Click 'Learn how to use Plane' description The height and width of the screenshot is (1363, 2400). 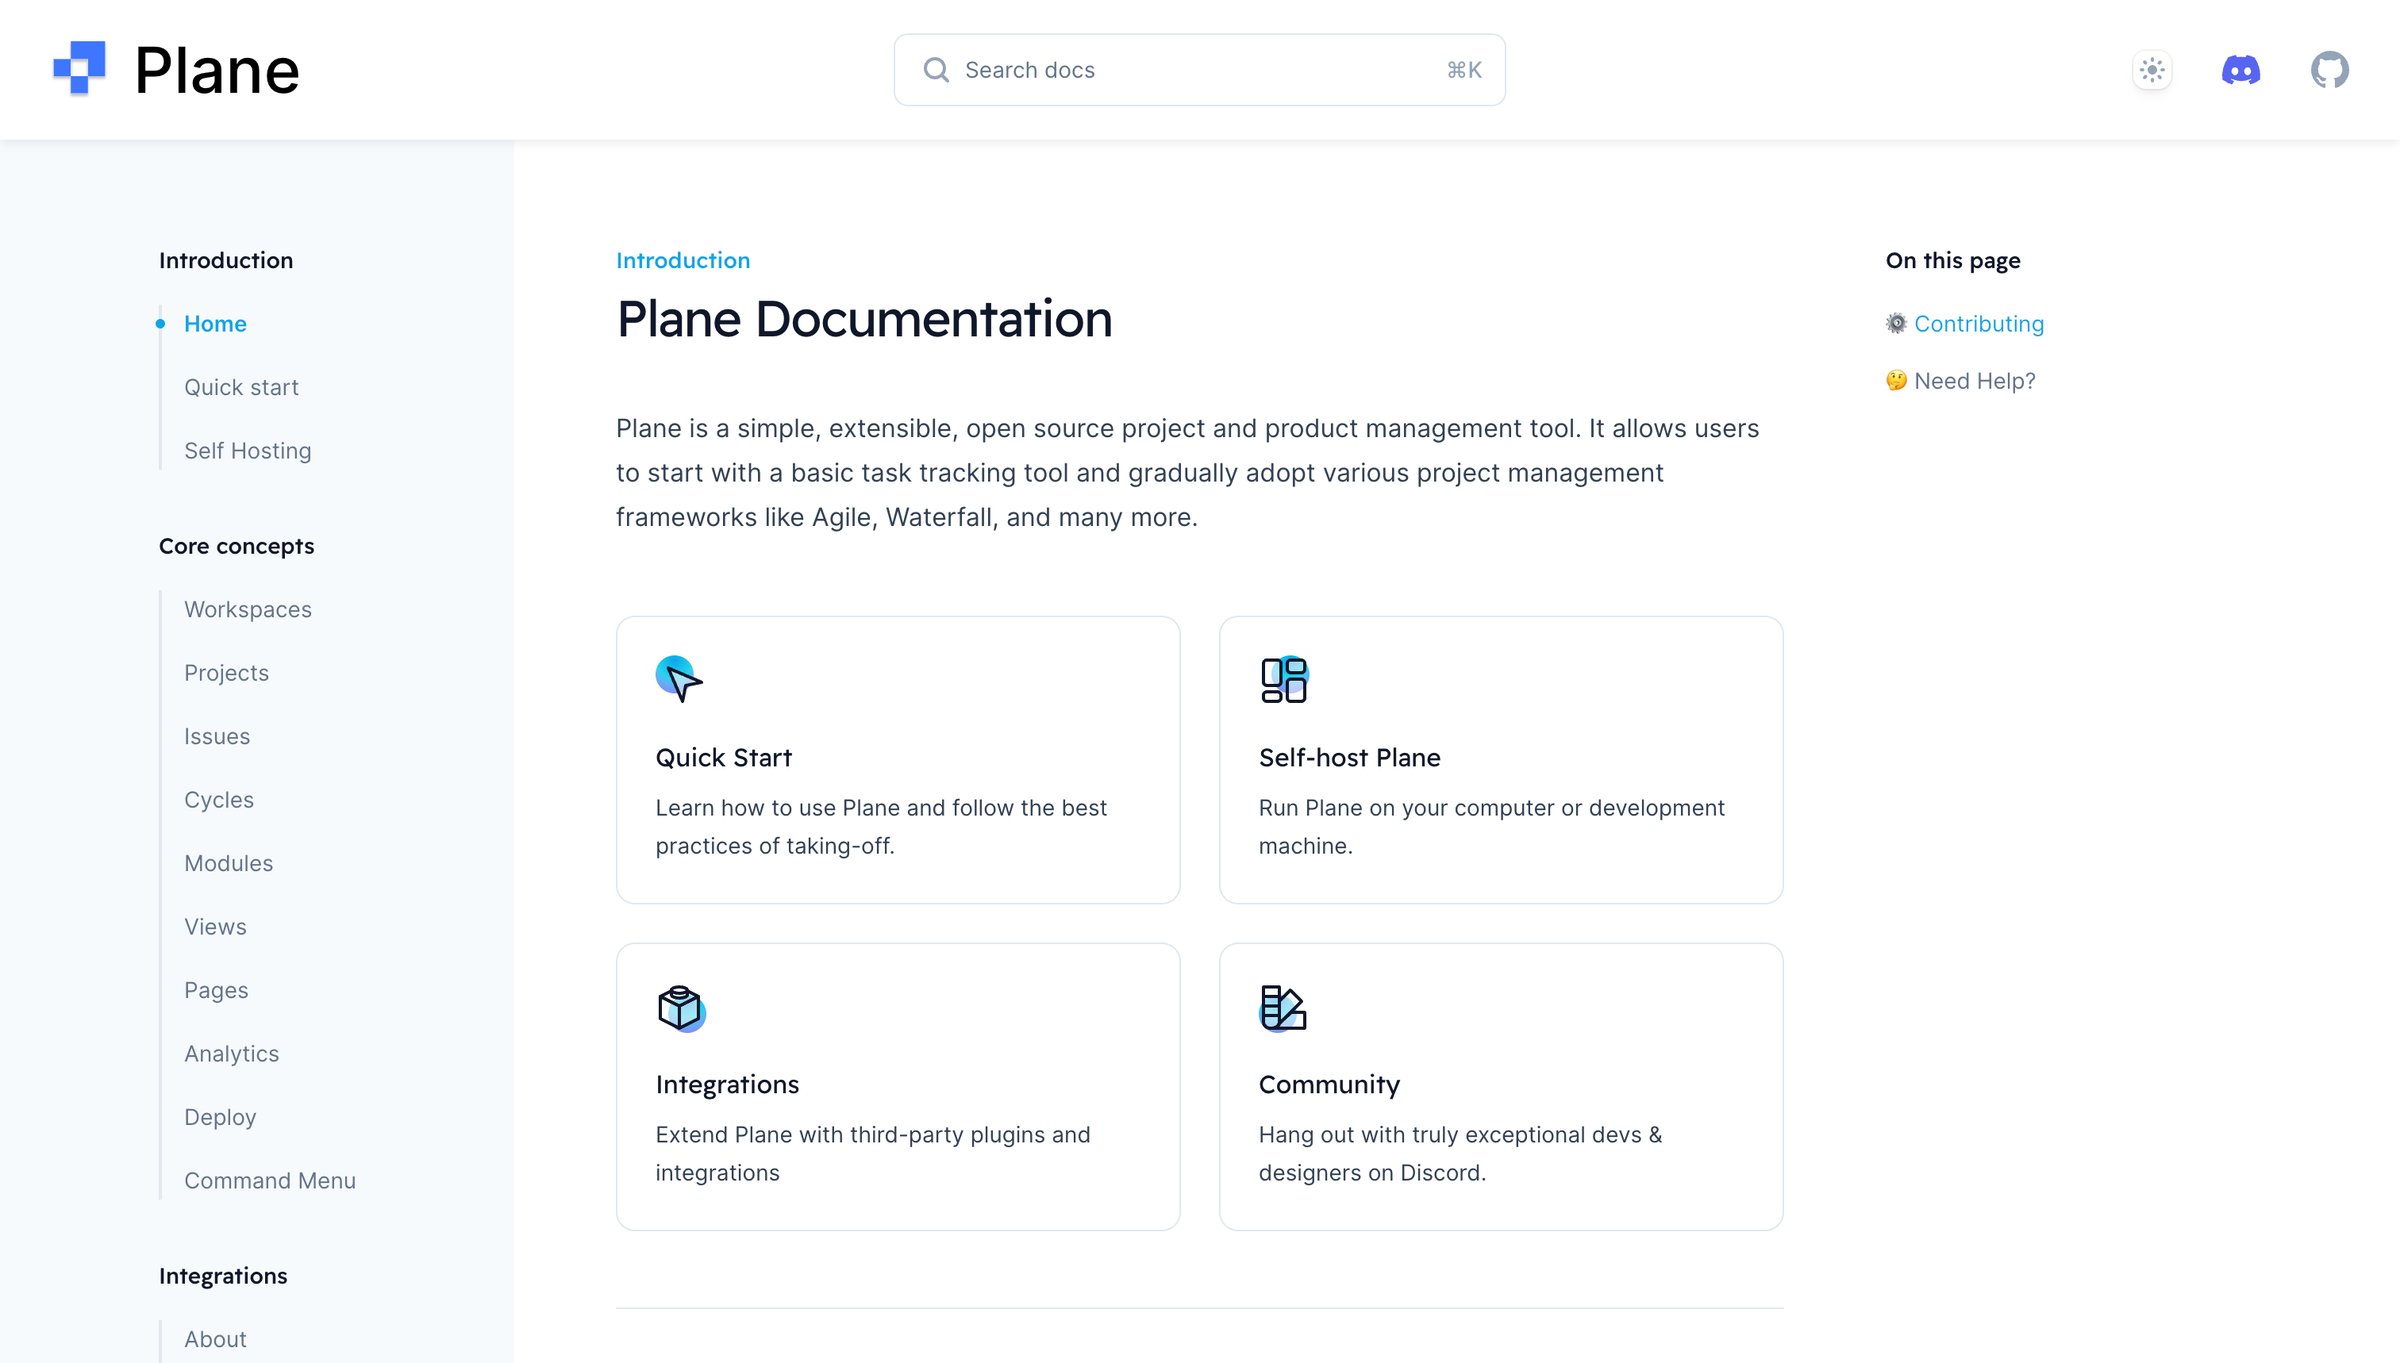coord(881,827)
